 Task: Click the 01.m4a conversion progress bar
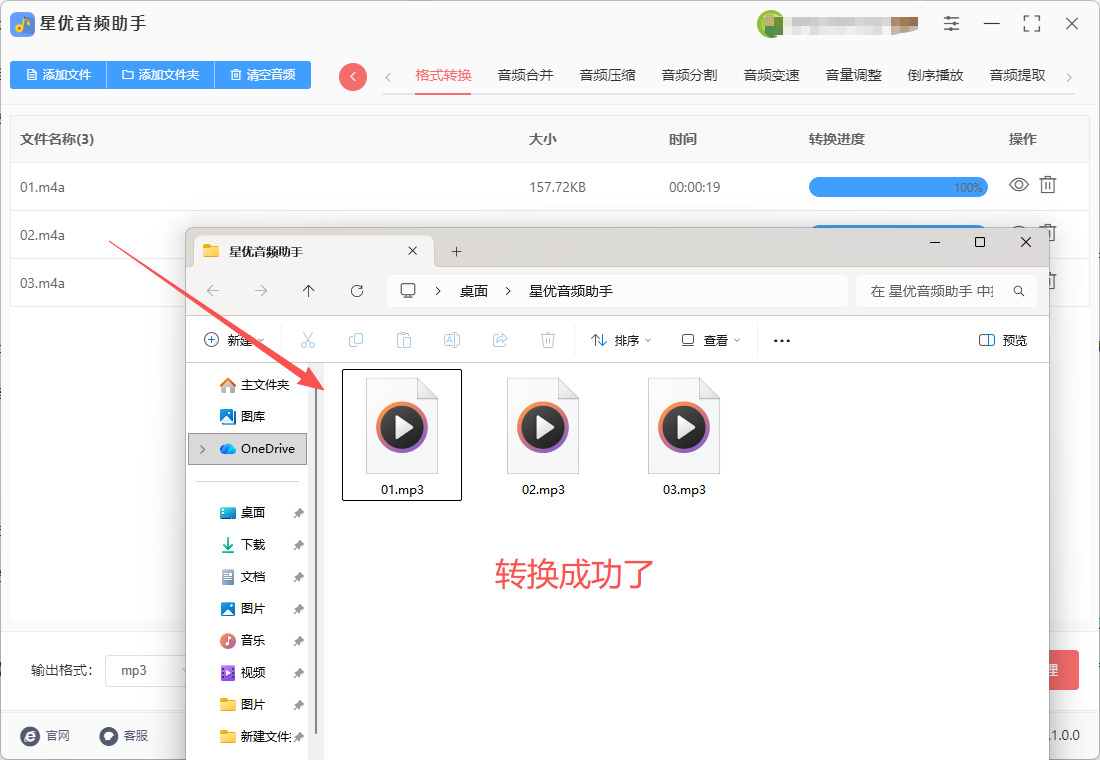point(897,187)
